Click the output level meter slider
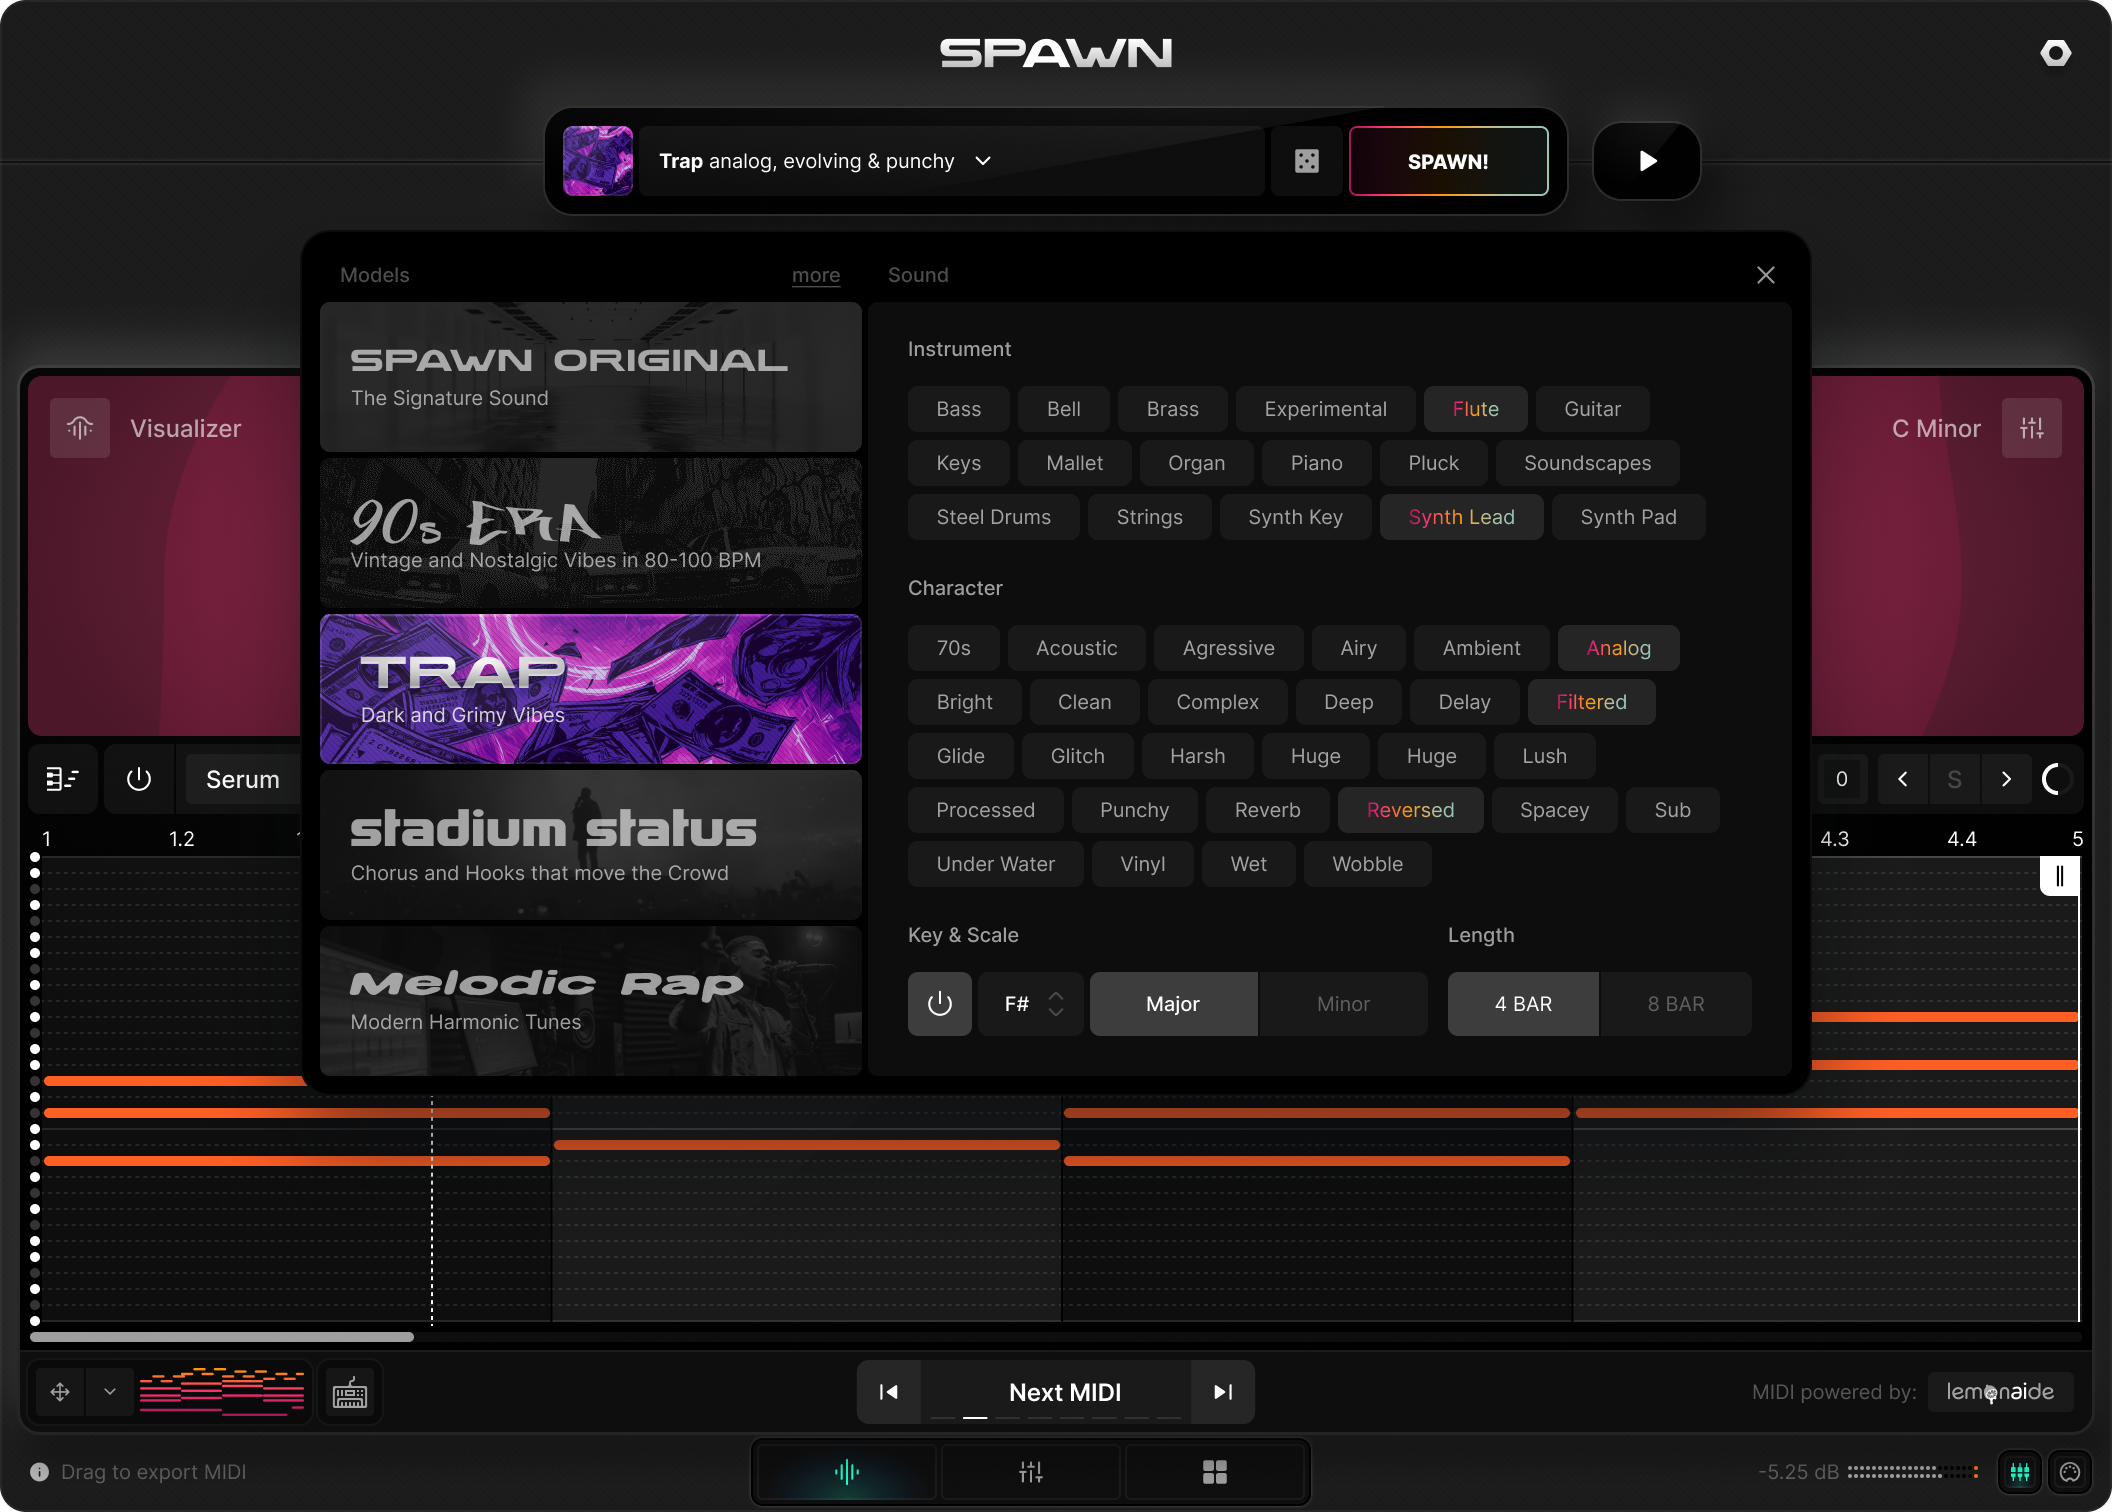2112x1512 pixels. point(1912,1472)
